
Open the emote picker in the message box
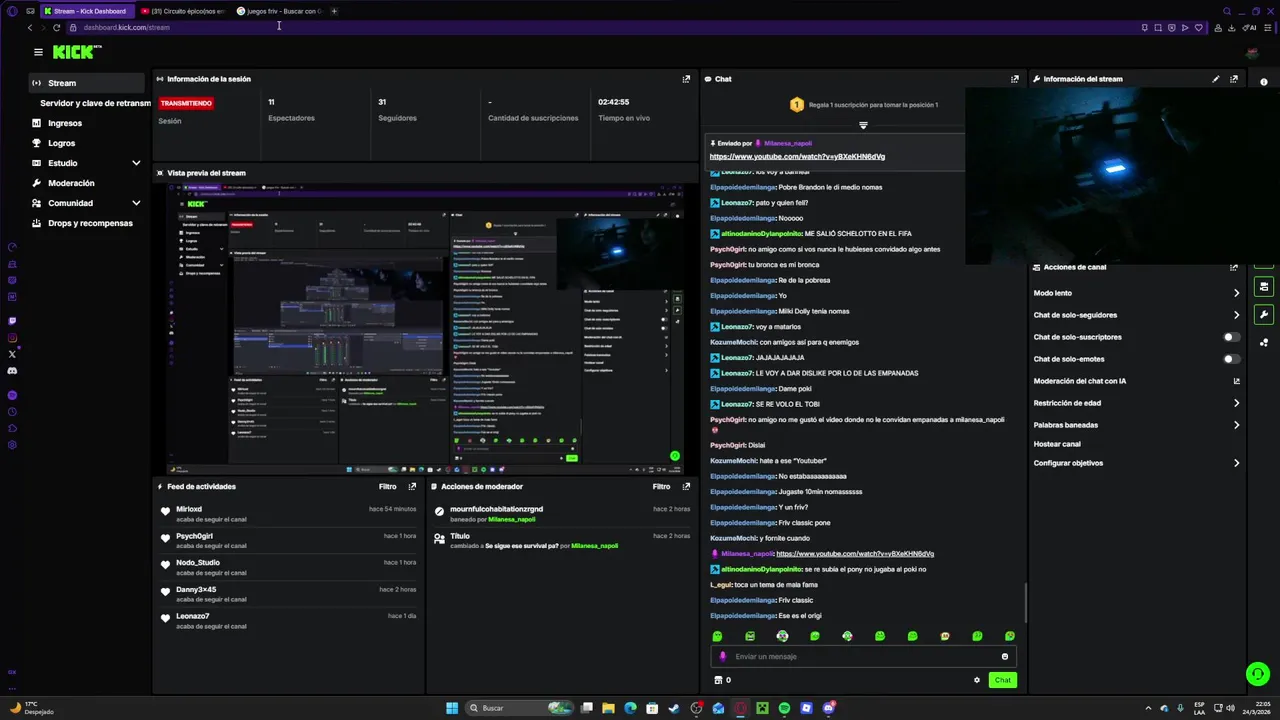point(1005,657)
